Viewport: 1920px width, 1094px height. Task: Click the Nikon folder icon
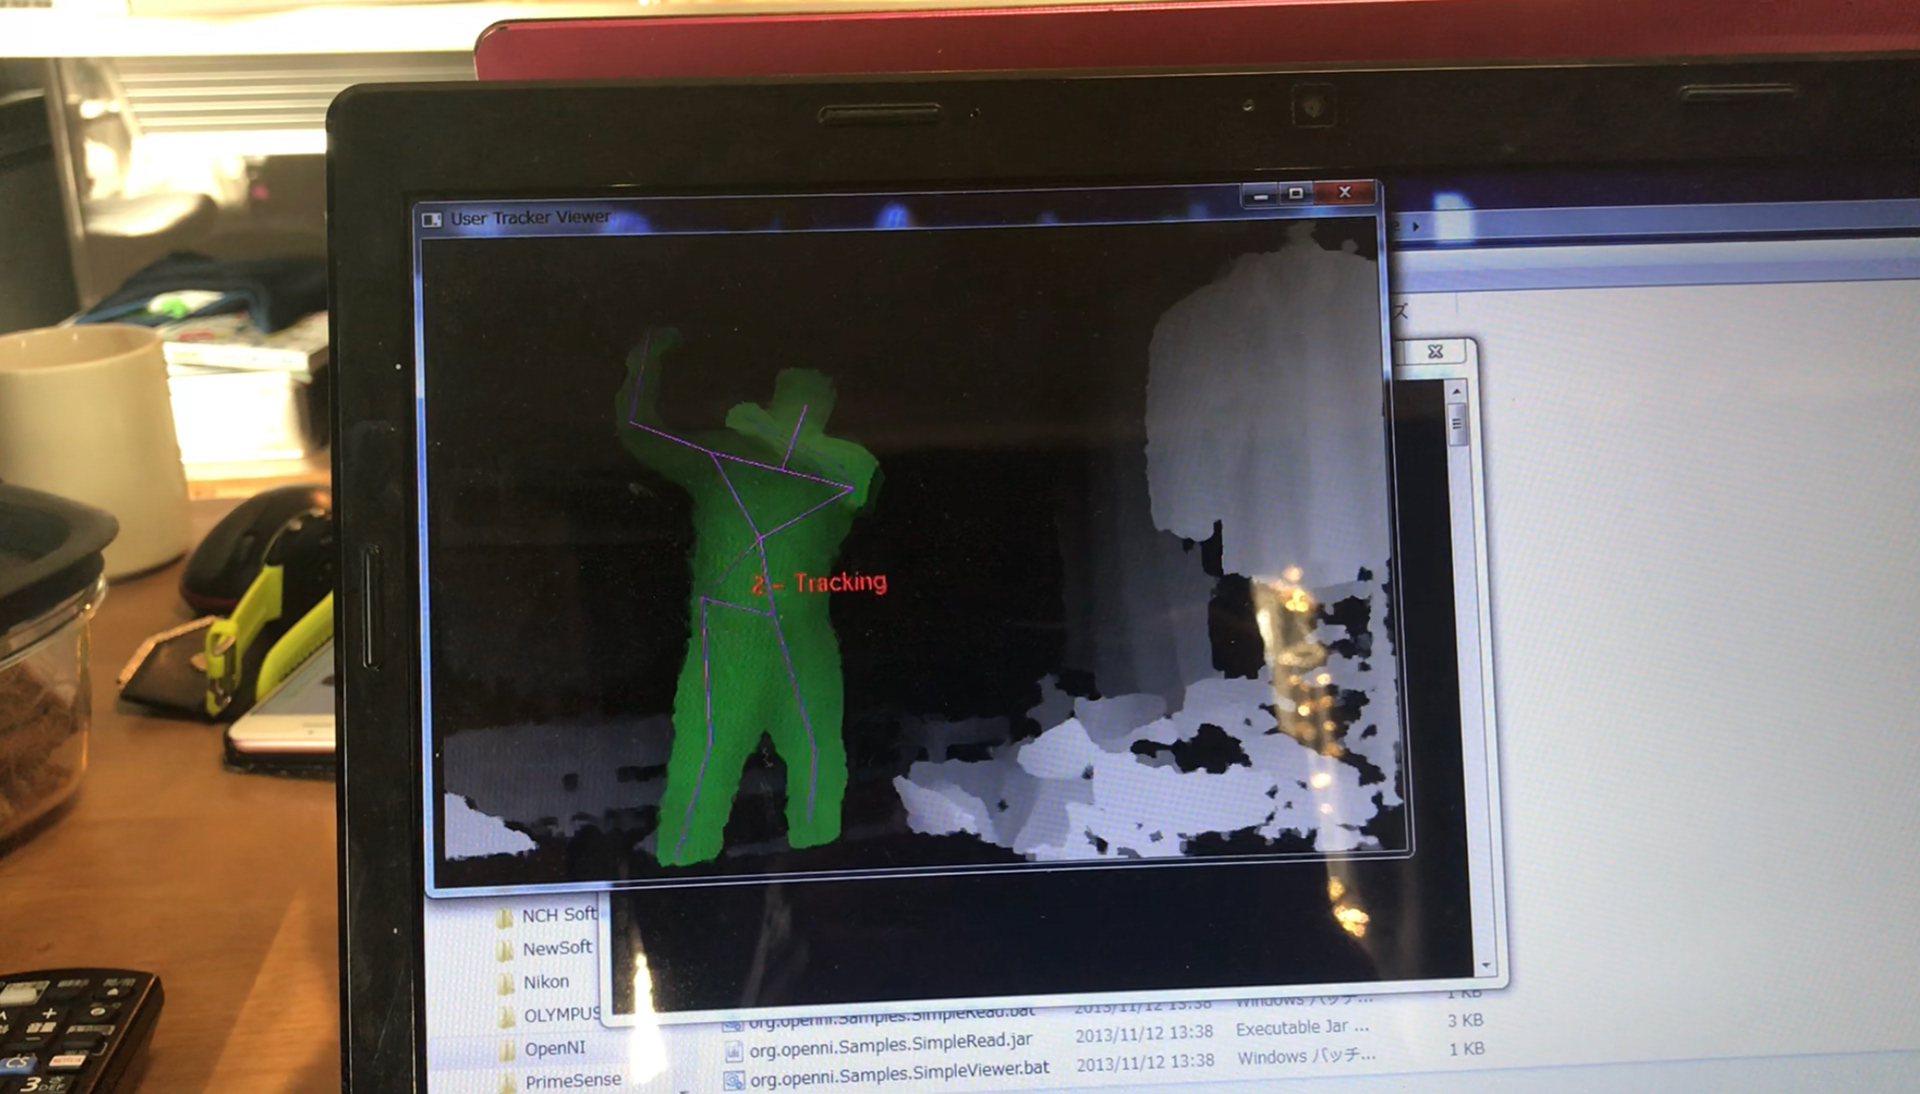[x=505, y=983]
